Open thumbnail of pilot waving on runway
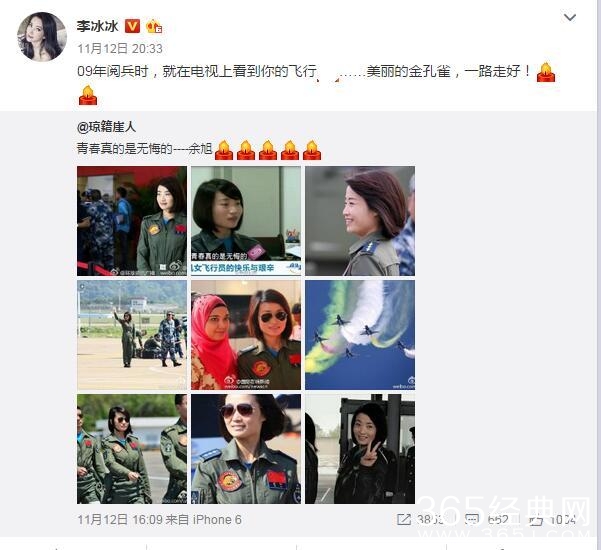 click(132, 335)
